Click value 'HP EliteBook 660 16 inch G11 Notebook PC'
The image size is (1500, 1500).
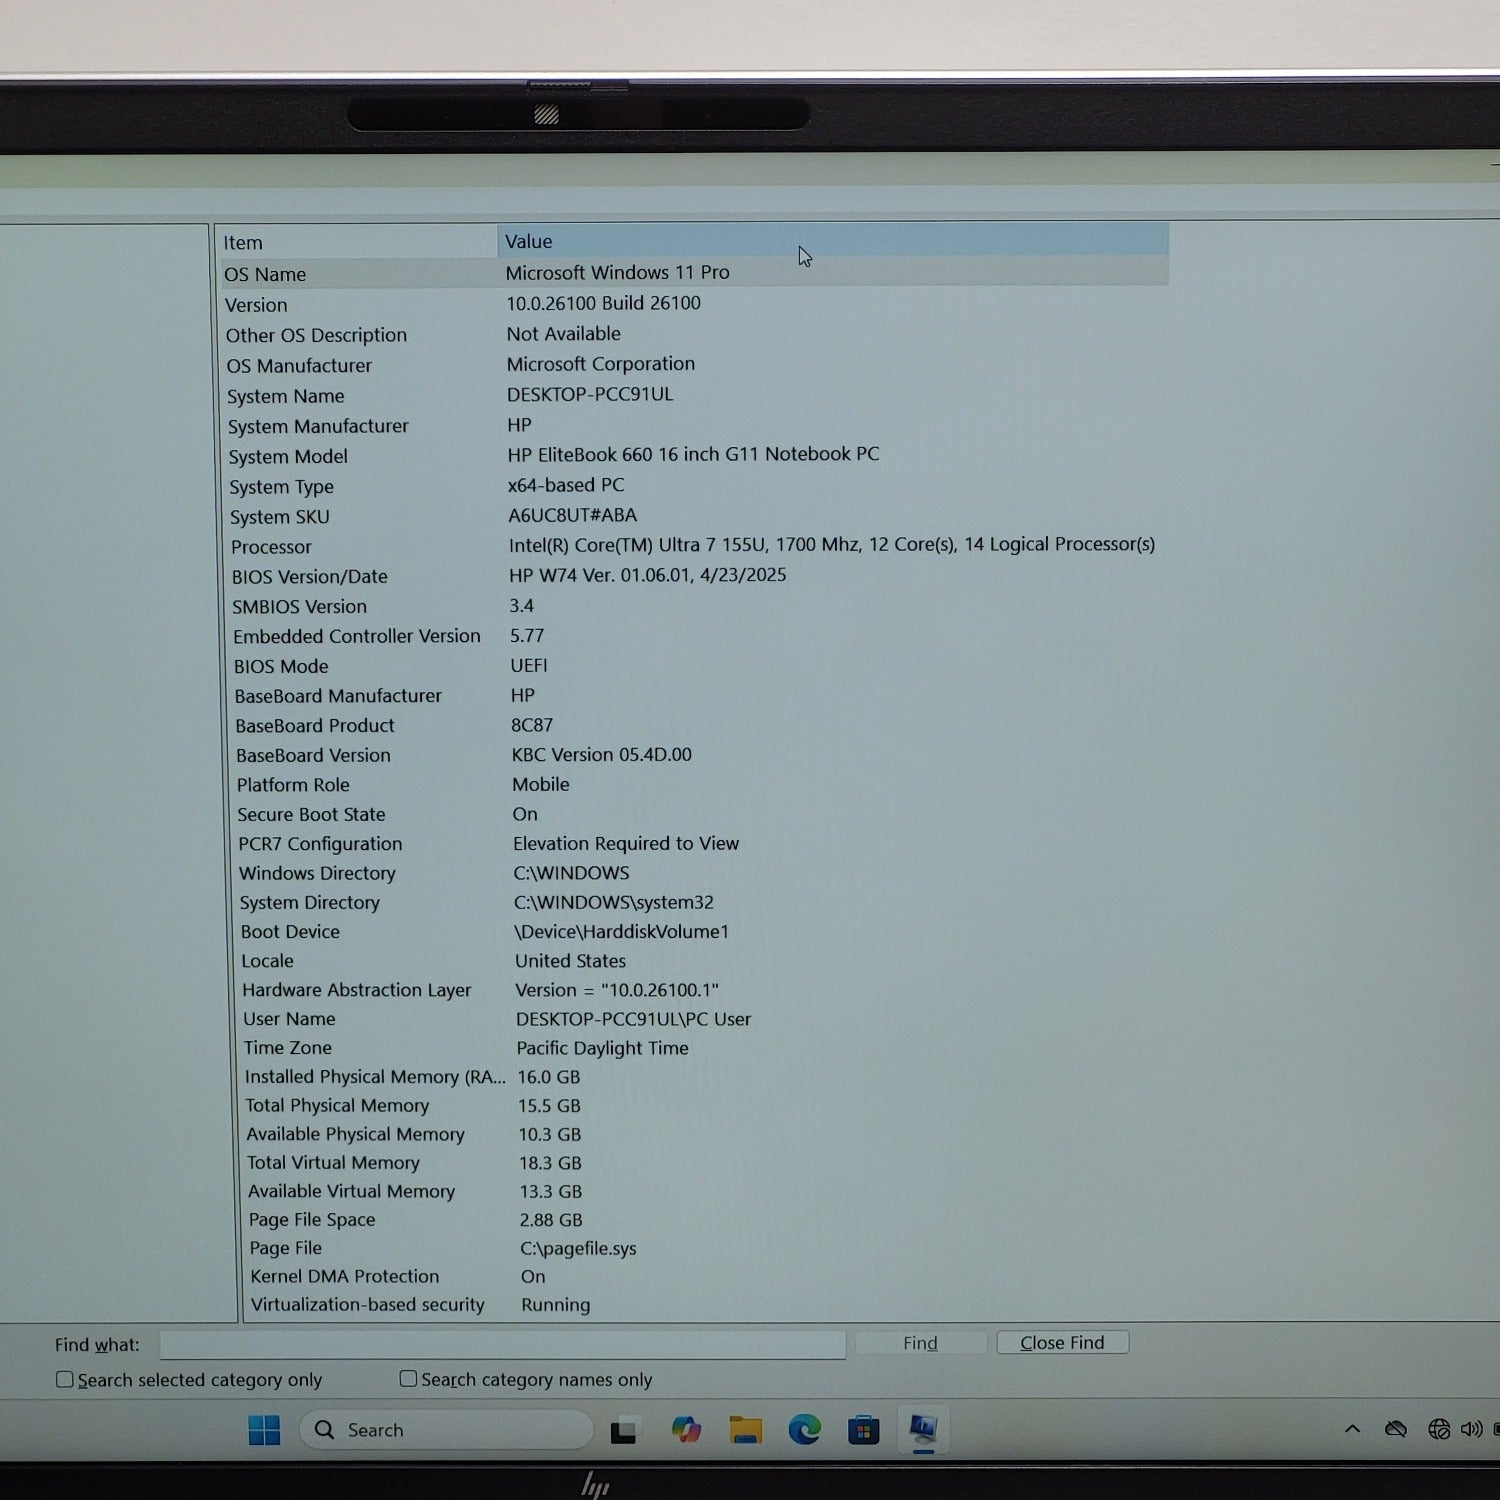coord(693,454)
